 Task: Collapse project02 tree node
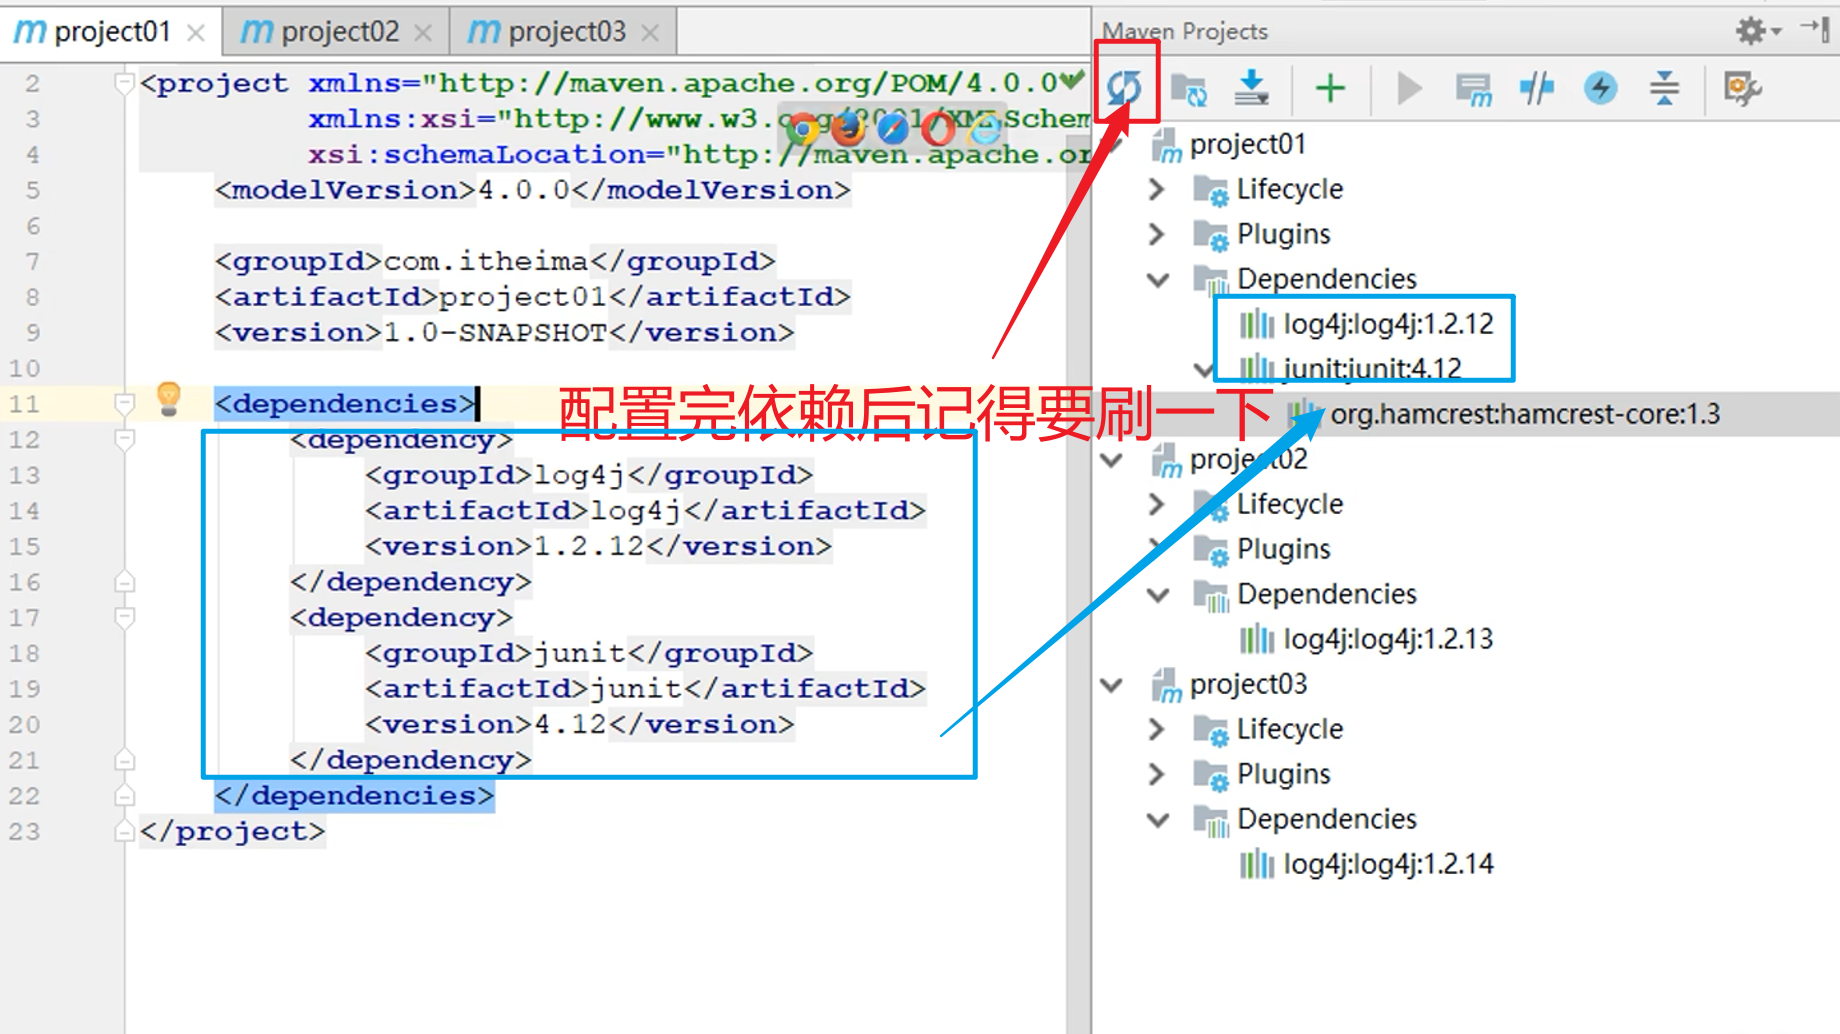coord(1111,460)
